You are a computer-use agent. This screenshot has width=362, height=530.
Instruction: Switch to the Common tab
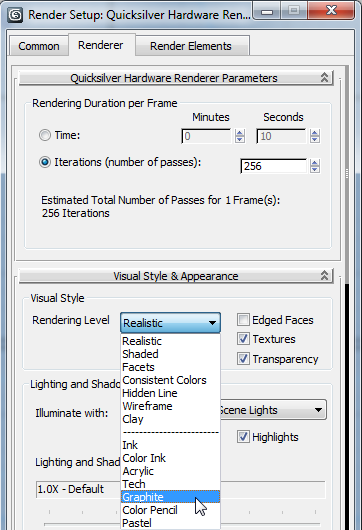pos(39,46)
